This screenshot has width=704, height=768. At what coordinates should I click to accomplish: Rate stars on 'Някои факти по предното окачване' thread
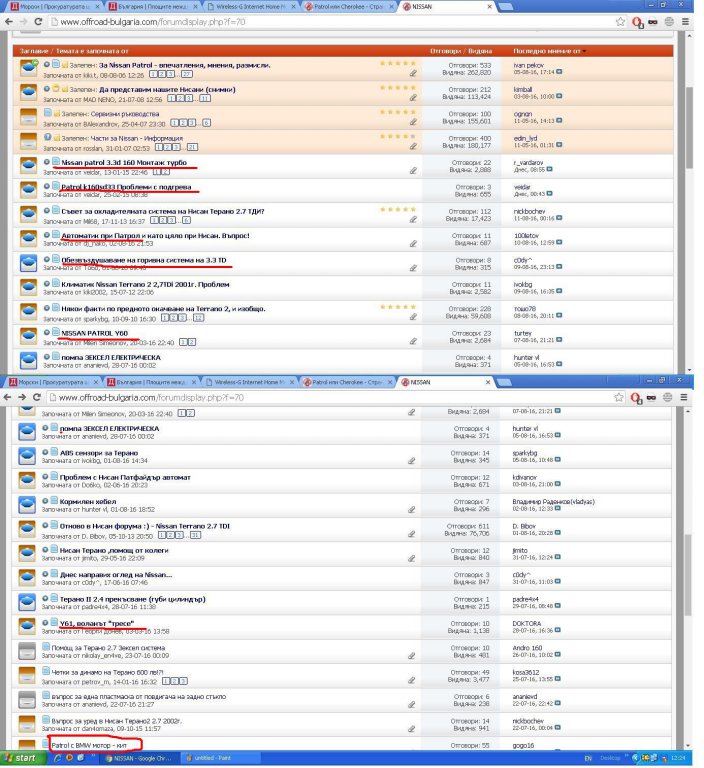398,307
